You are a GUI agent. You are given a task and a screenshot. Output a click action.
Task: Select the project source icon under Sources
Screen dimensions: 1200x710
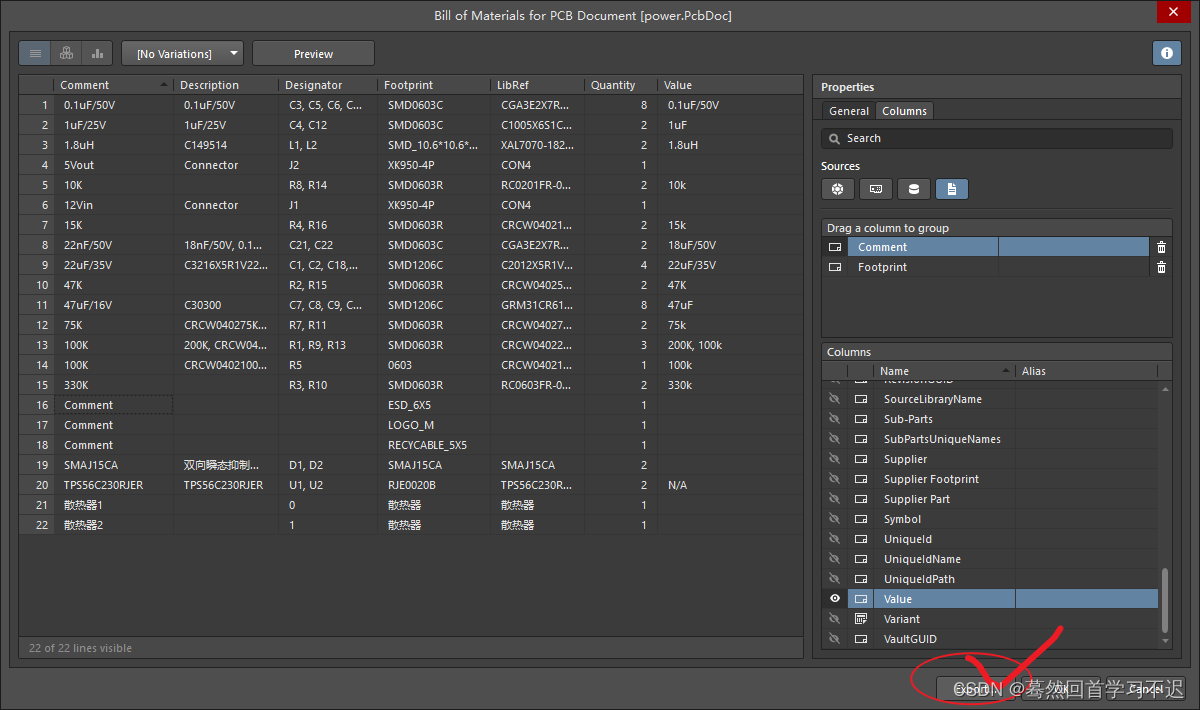tap(837, 189)
